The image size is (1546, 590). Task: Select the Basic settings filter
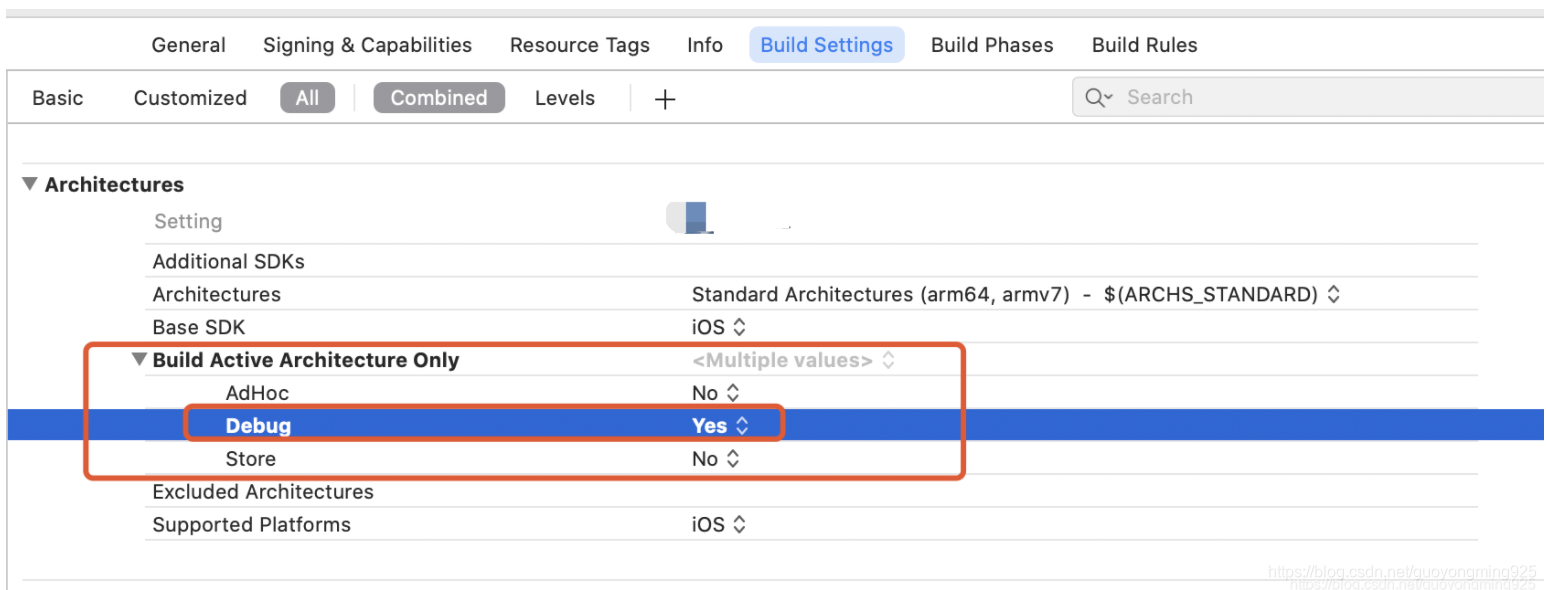(57, 97)
